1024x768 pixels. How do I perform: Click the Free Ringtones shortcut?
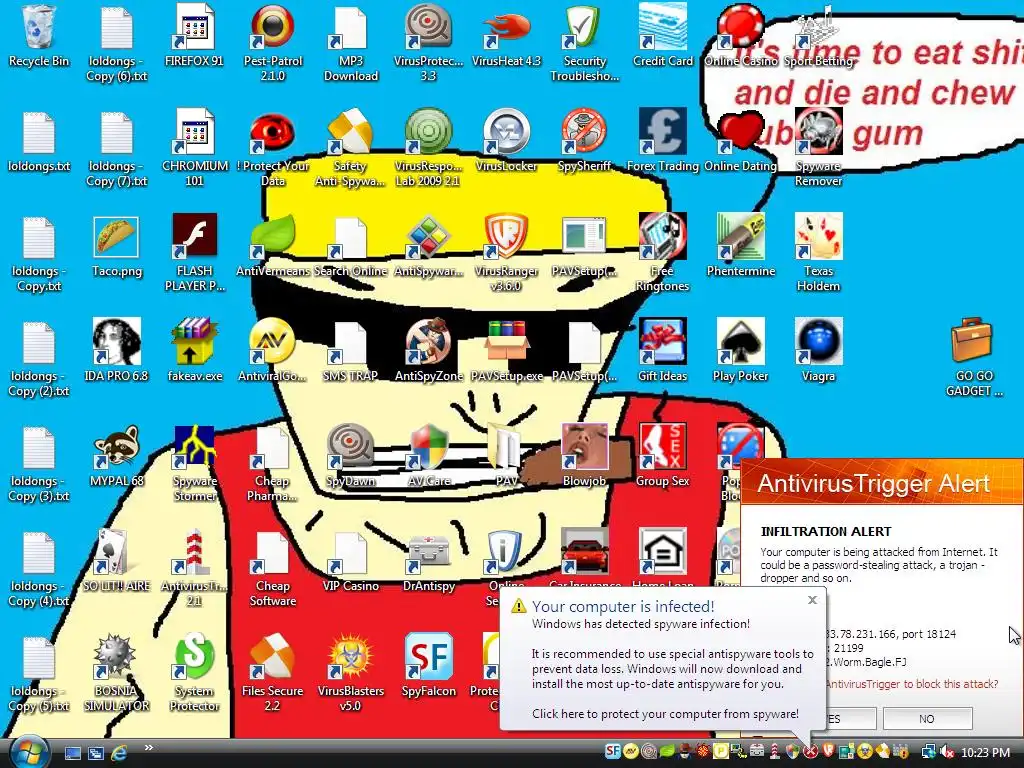click(x=663, y=236)
